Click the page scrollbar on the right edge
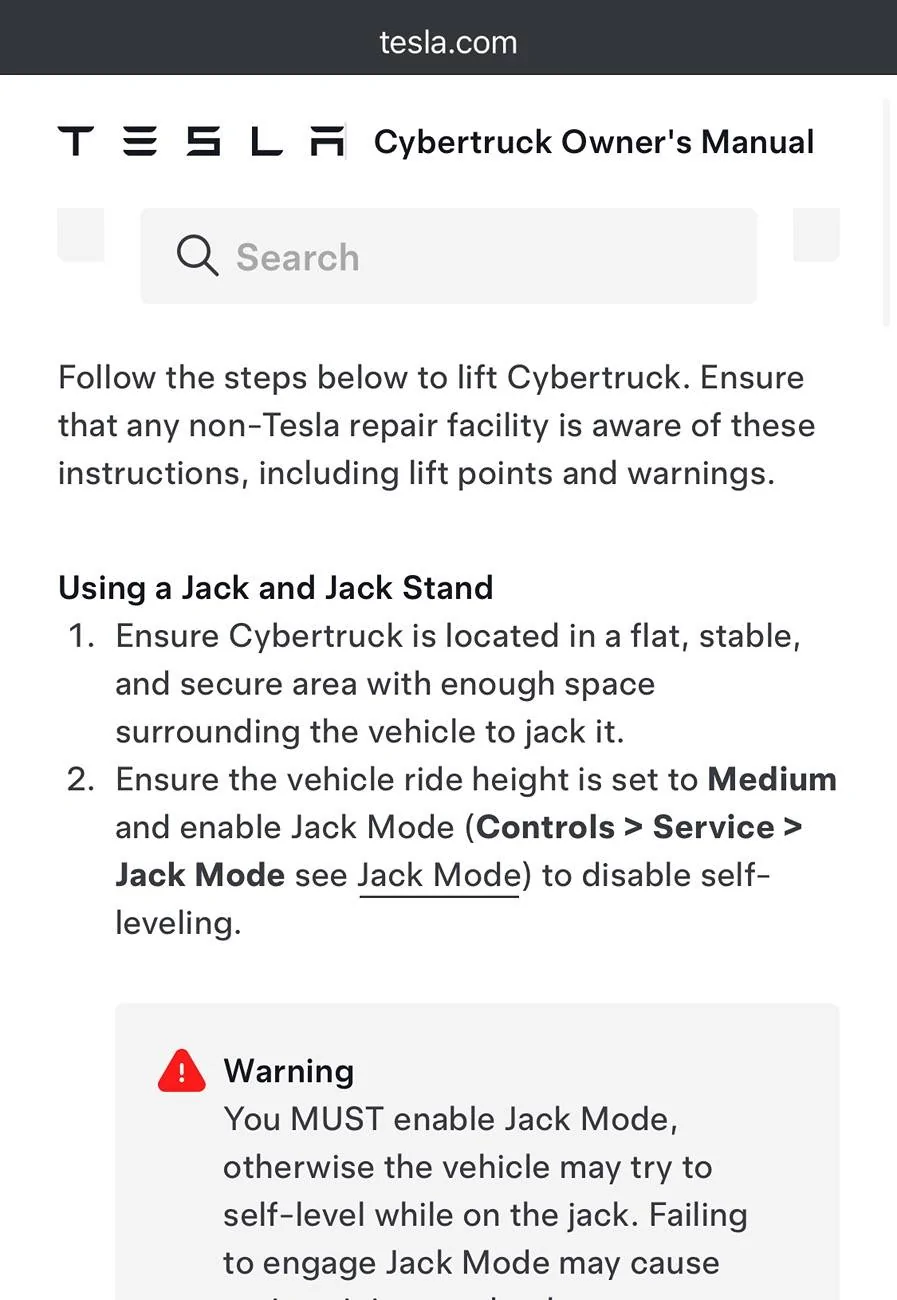 click(887, 212)
